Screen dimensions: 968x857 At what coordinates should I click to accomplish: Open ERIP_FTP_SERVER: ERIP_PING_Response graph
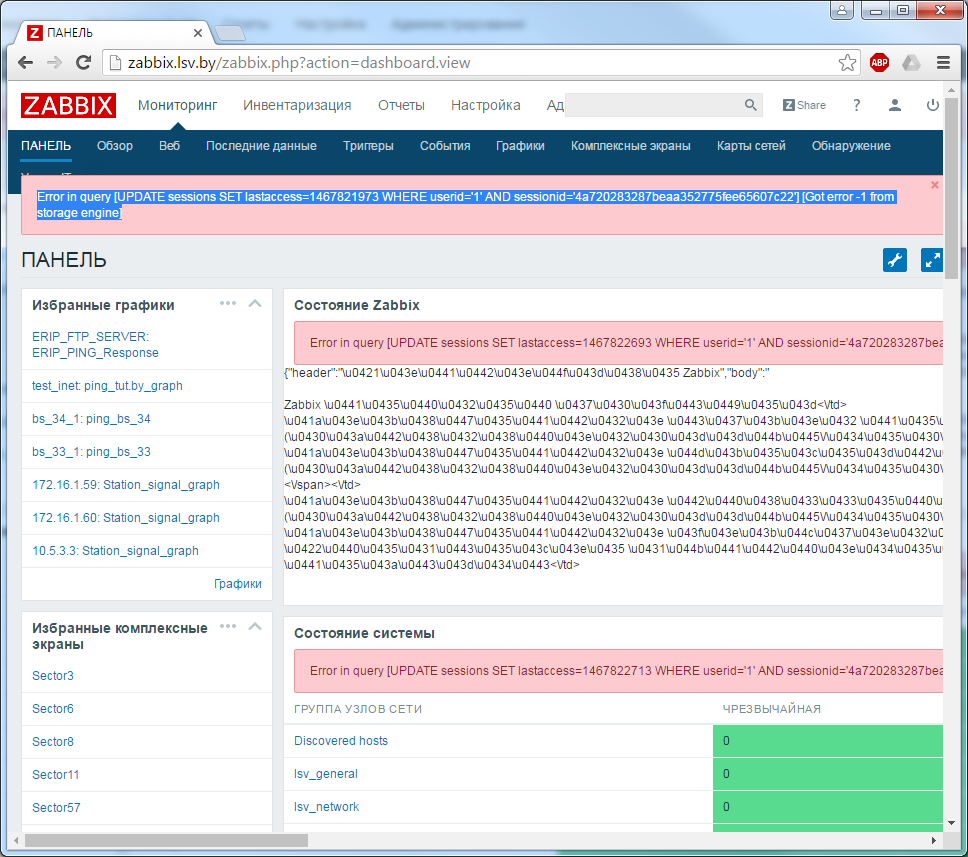coord(95,345)
